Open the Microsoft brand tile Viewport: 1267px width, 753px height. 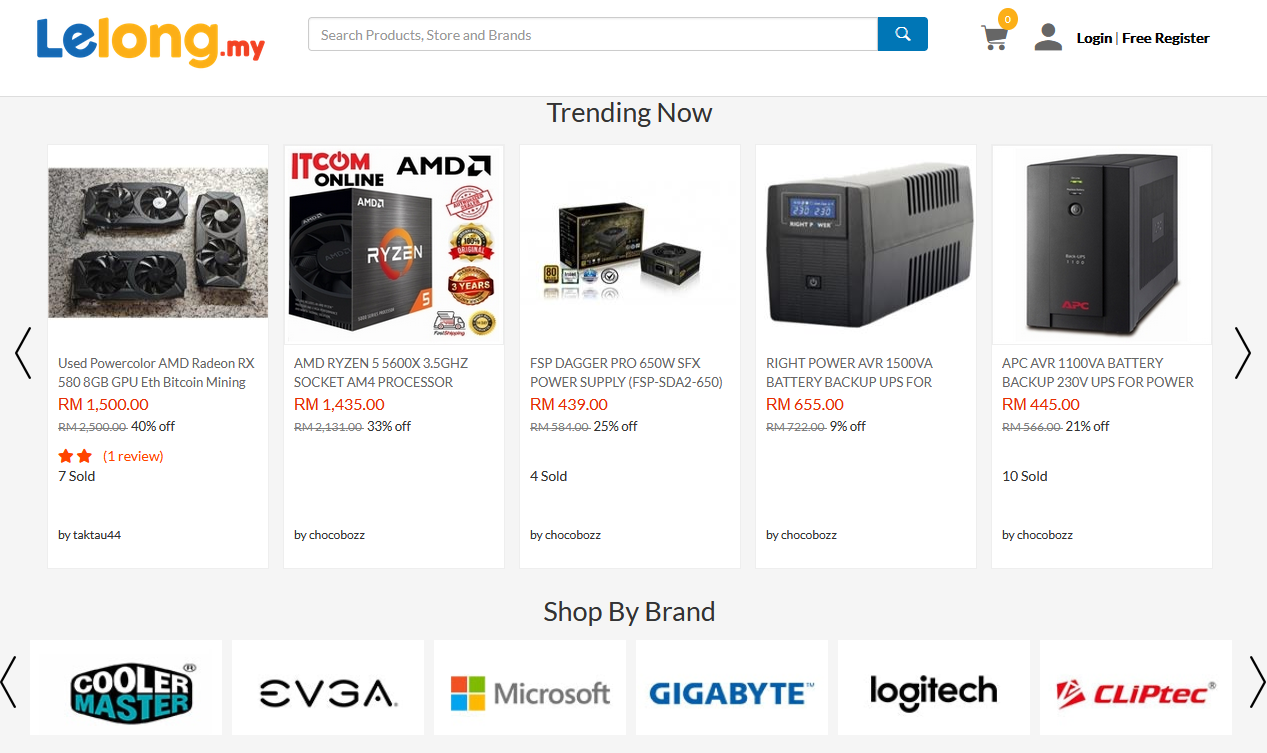tap(530, 688)
